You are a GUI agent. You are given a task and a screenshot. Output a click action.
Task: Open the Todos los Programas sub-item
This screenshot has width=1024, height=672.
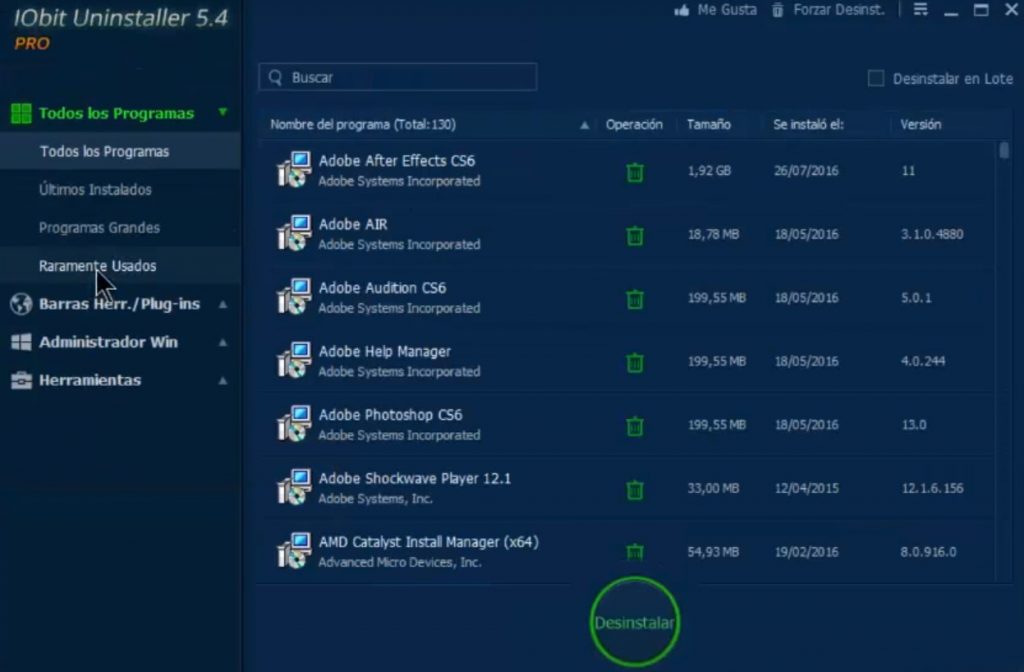[x=120, y=152]
